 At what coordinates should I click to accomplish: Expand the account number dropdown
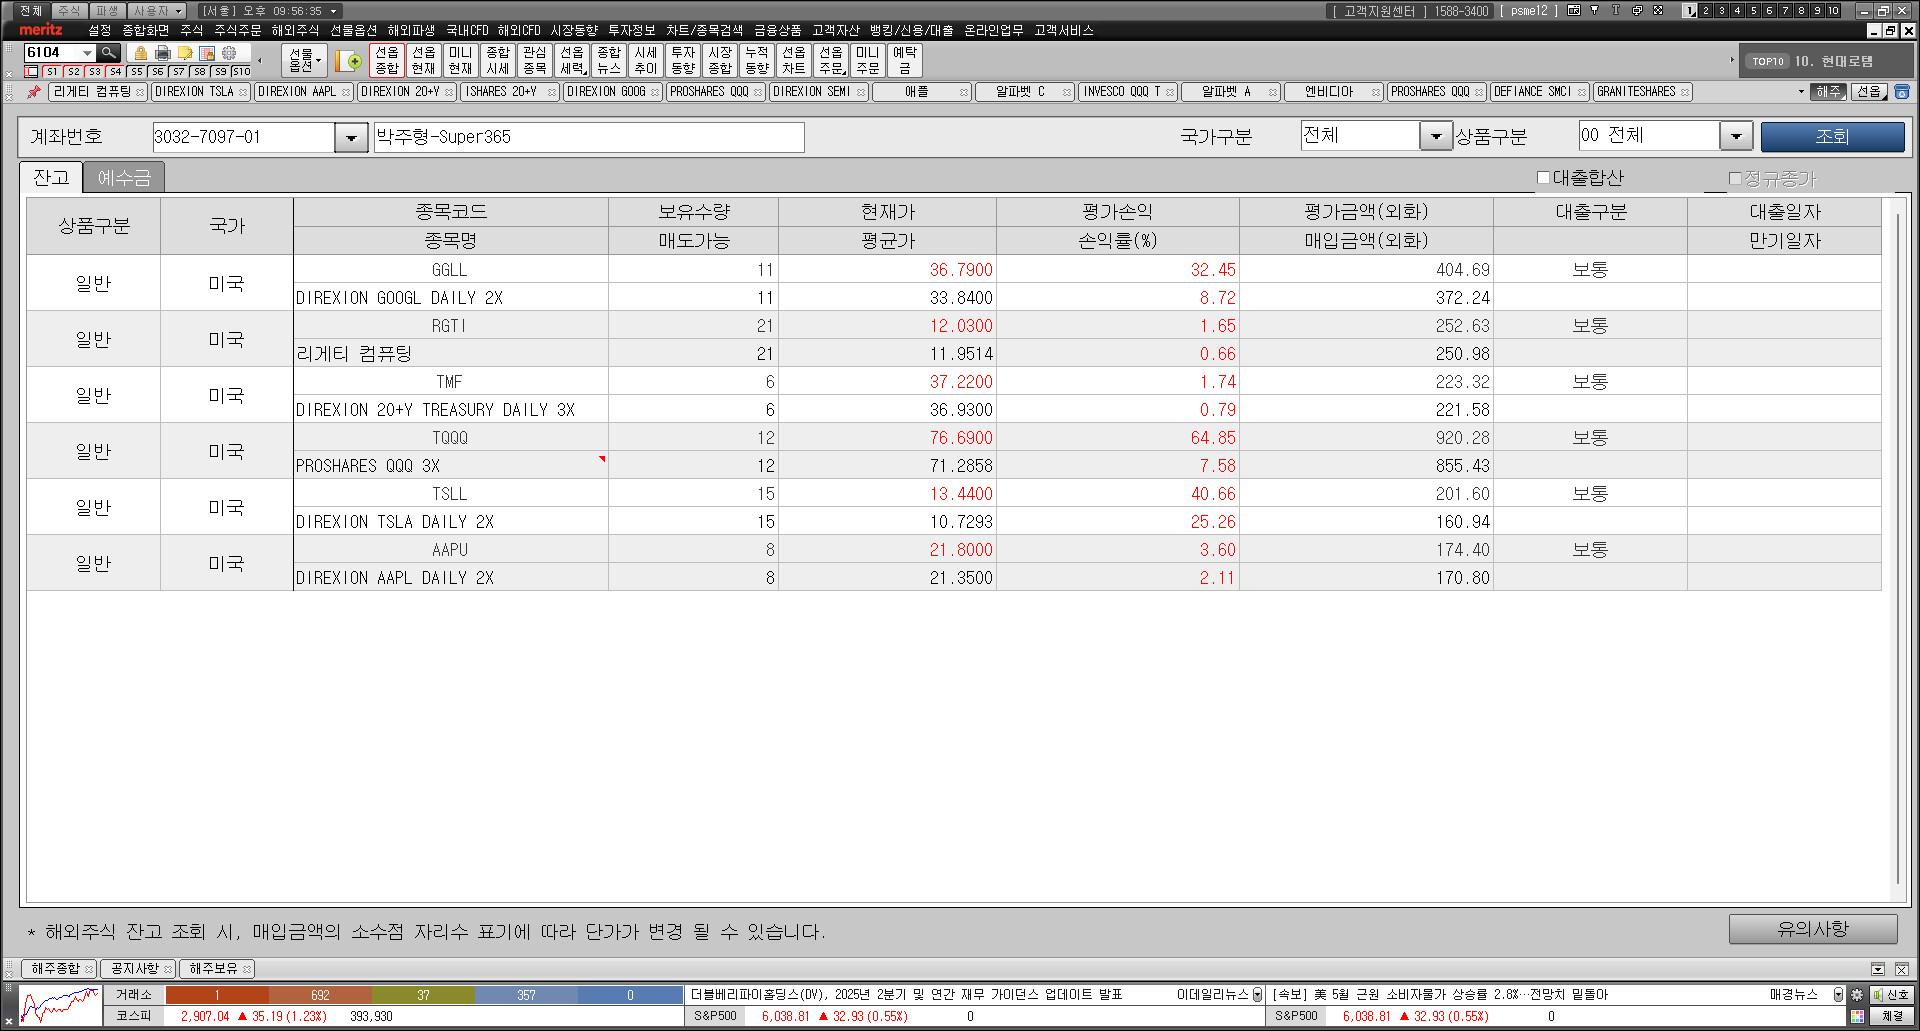[x=351, y=138]
